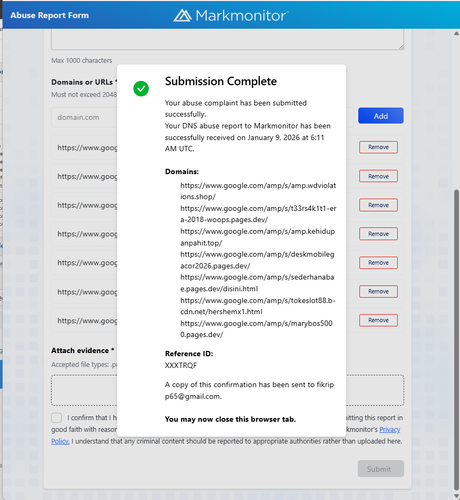
Task: Remove the second URL row entry
Action: (x=378, y=176)
